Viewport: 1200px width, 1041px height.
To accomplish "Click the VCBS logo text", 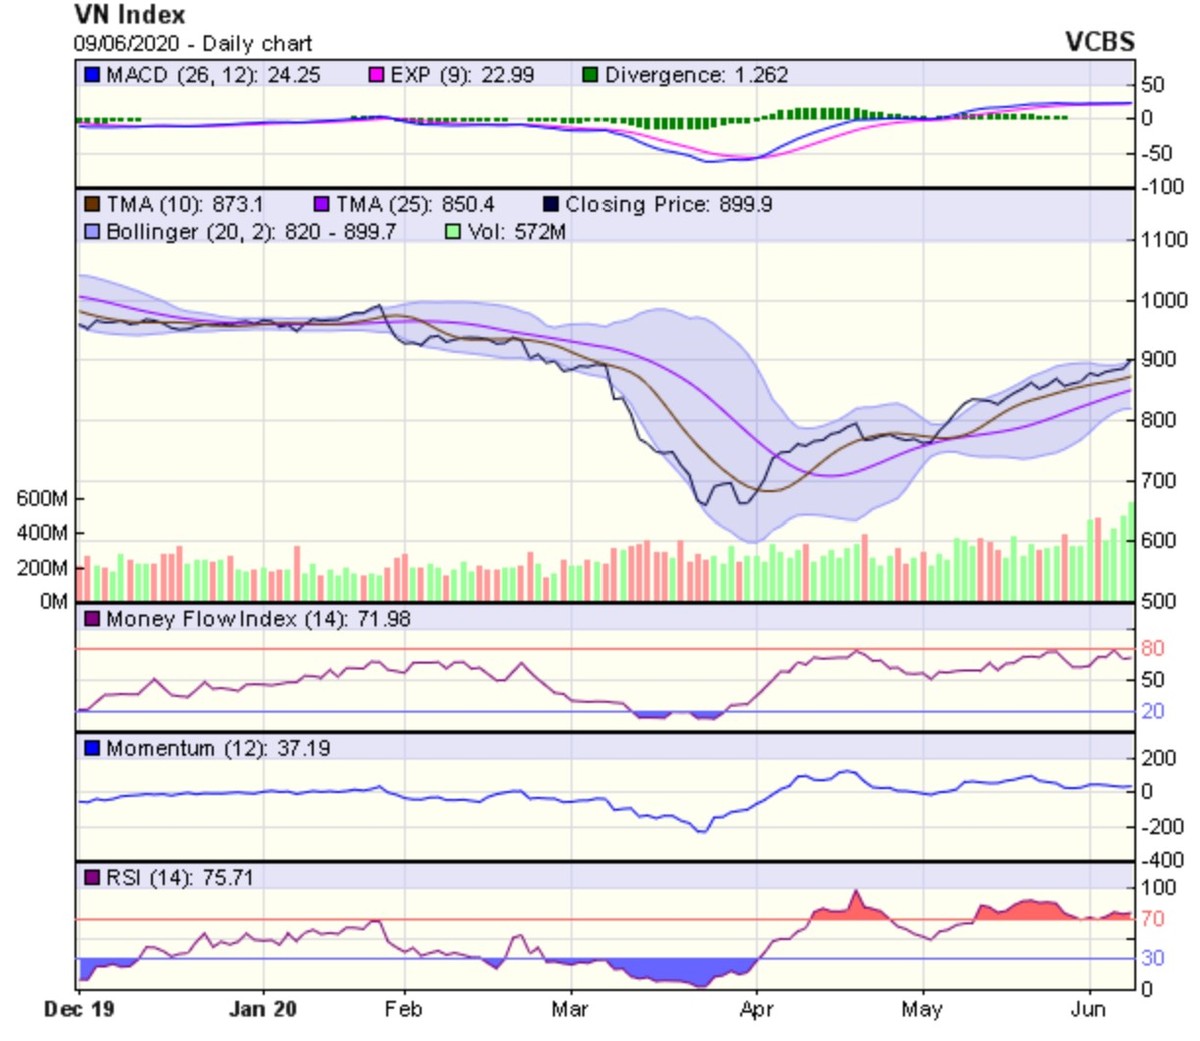I will [1099, 42].
